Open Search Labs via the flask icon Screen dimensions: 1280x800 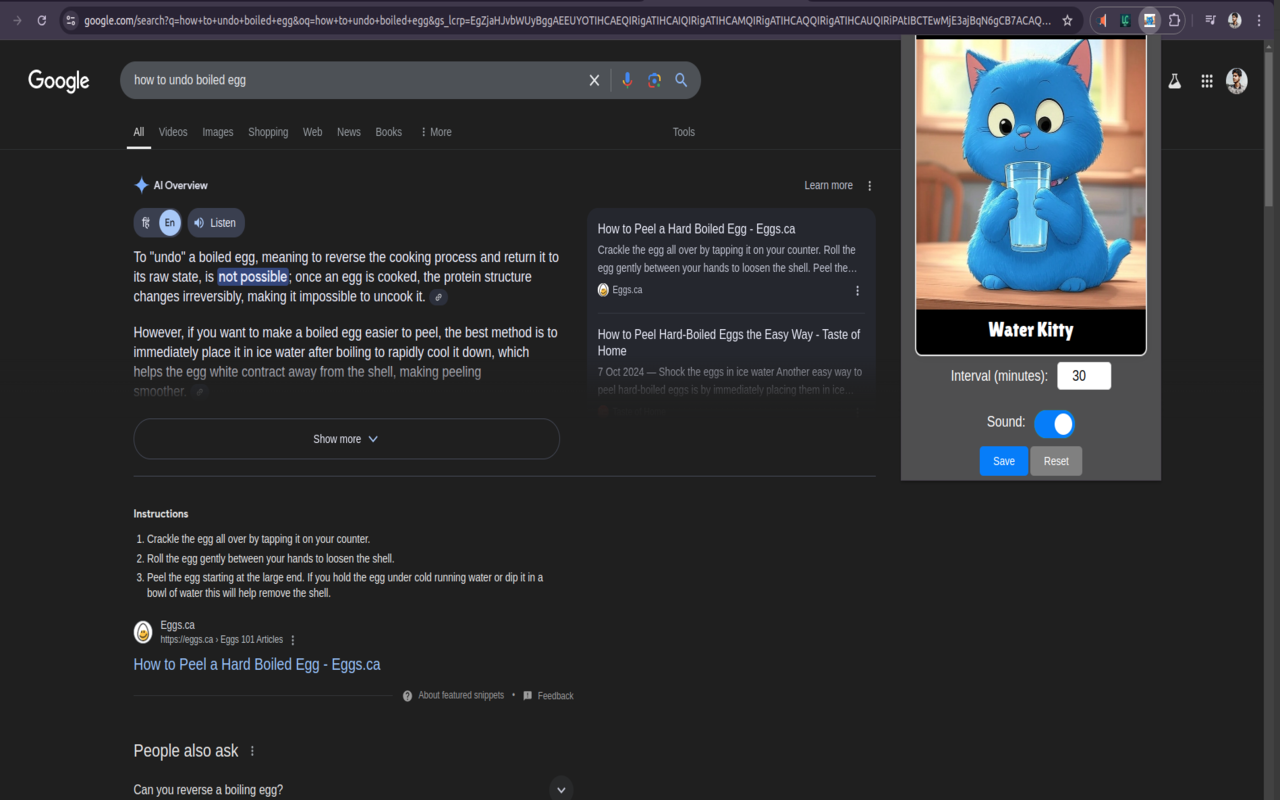pyautogui.click(x=1174, y=80)
